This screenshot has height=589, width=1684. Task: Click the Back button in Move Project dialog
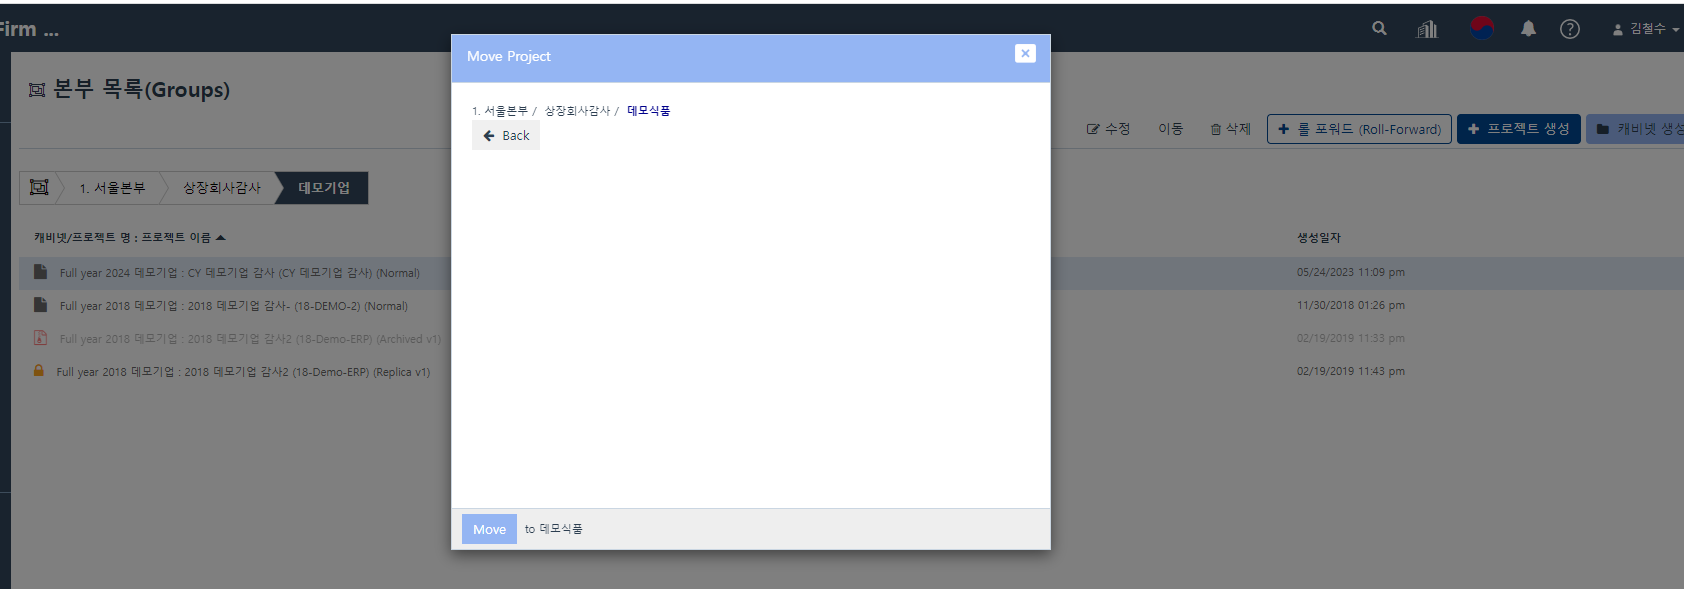(x=506, y=135)
